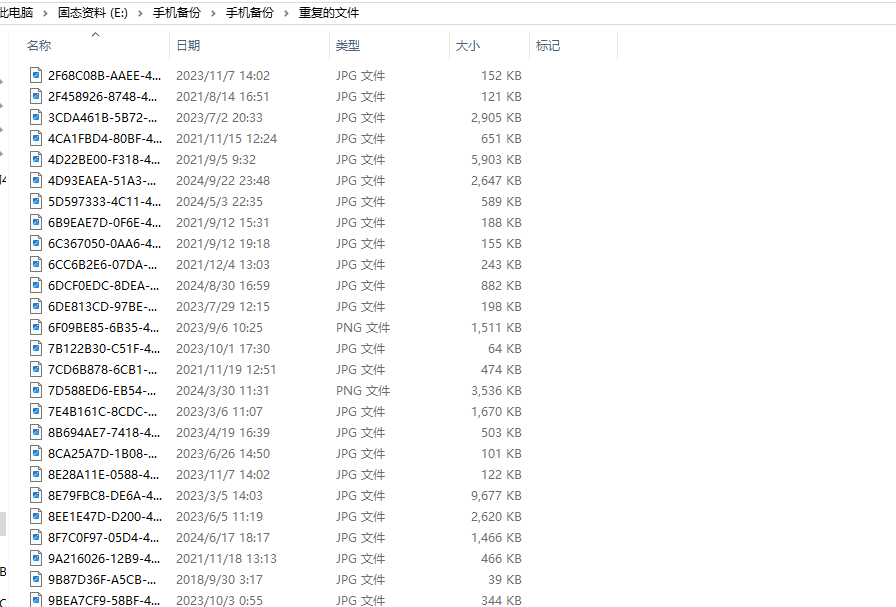896x607 pixels.
Task: Select icon of 8E79FBC8-DE6A file
Action: (36, 495)
